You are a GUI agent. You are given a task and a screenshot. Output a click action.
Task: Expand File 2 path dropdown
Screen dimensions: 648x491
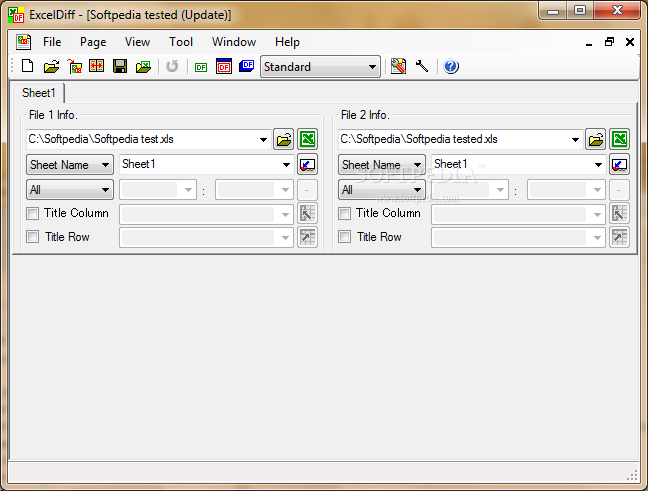click(x=575, y=140)
